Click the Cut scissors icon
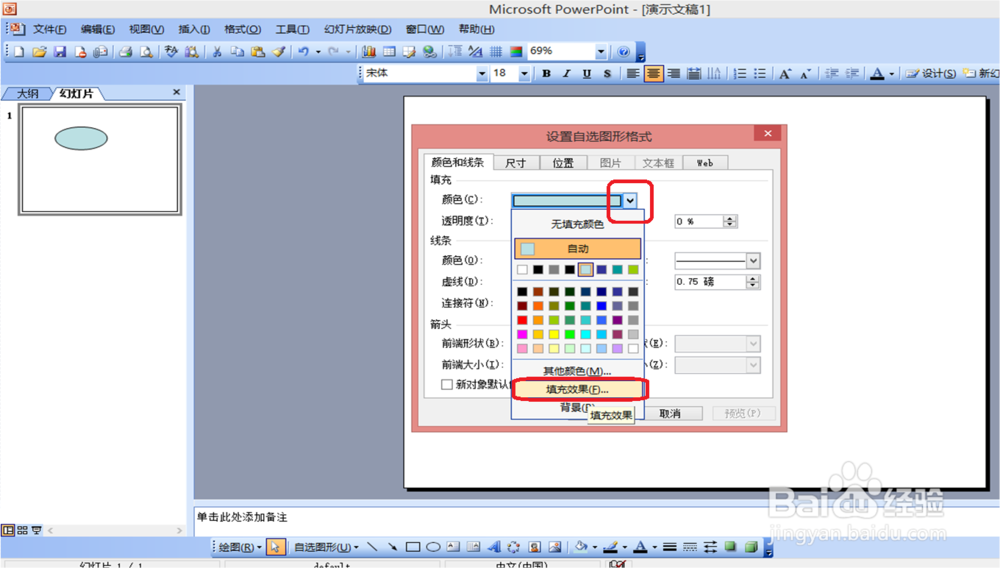Screen dimensions: 1000x568 pyautogui.click(x=217, y=52)
